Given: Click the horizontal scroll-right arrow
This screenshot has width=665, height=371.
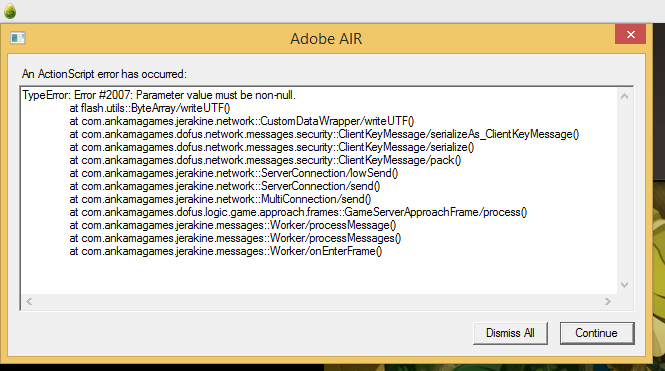Looking at the screenshot, I should click(x=608, y=301).
